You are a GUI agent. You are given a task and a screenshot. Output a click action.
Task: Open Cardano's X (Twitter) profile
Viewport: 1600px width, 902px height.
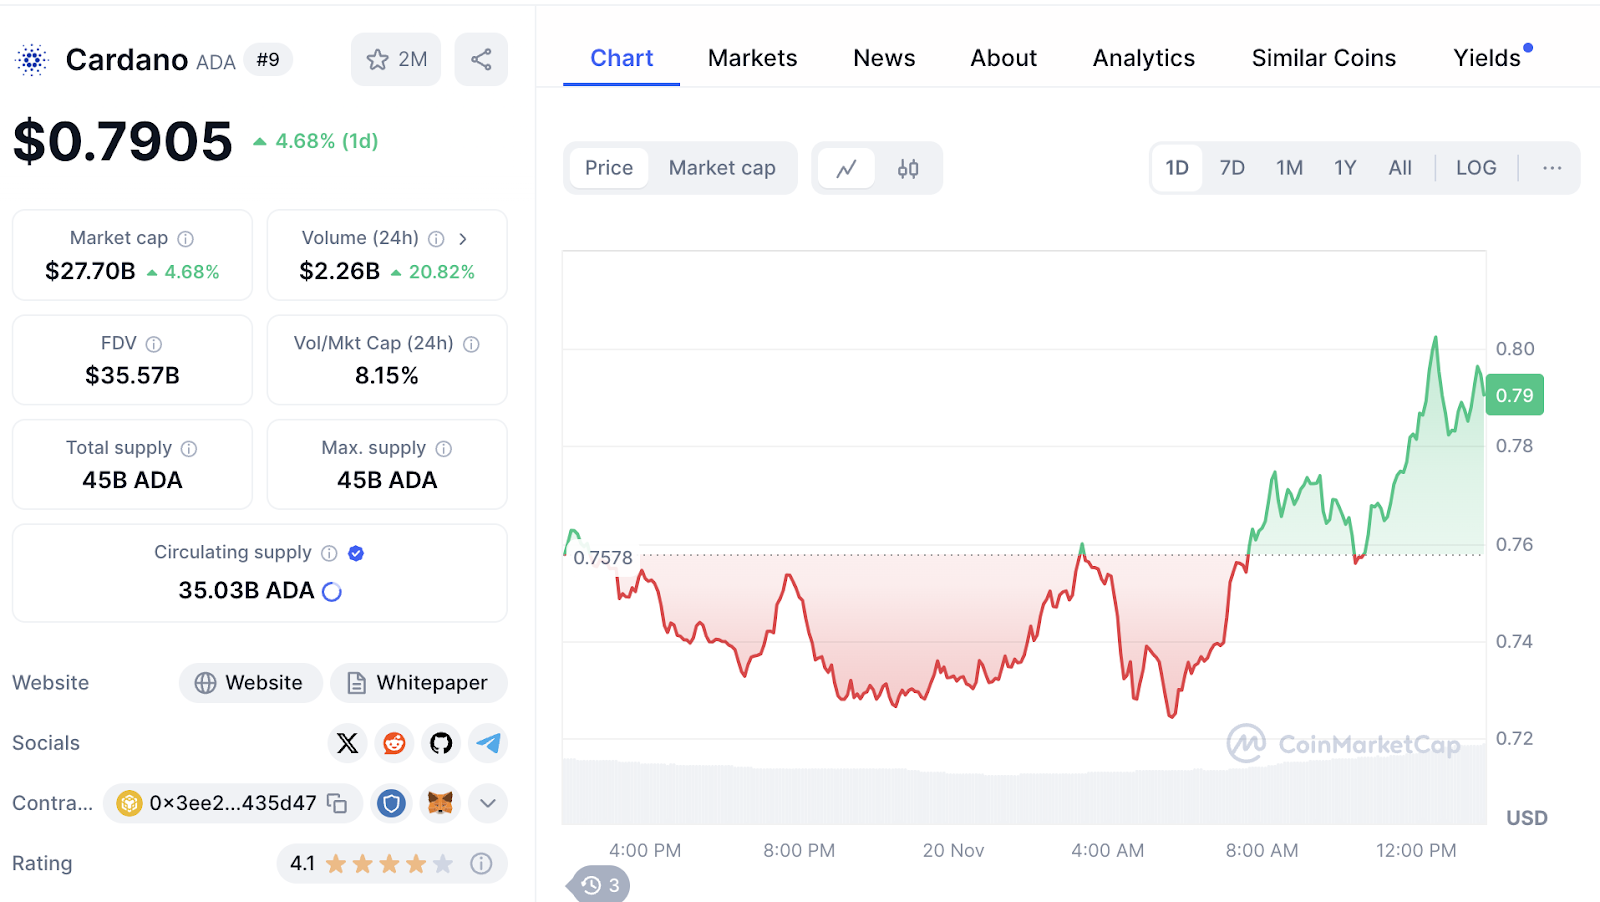click(347, 743)
